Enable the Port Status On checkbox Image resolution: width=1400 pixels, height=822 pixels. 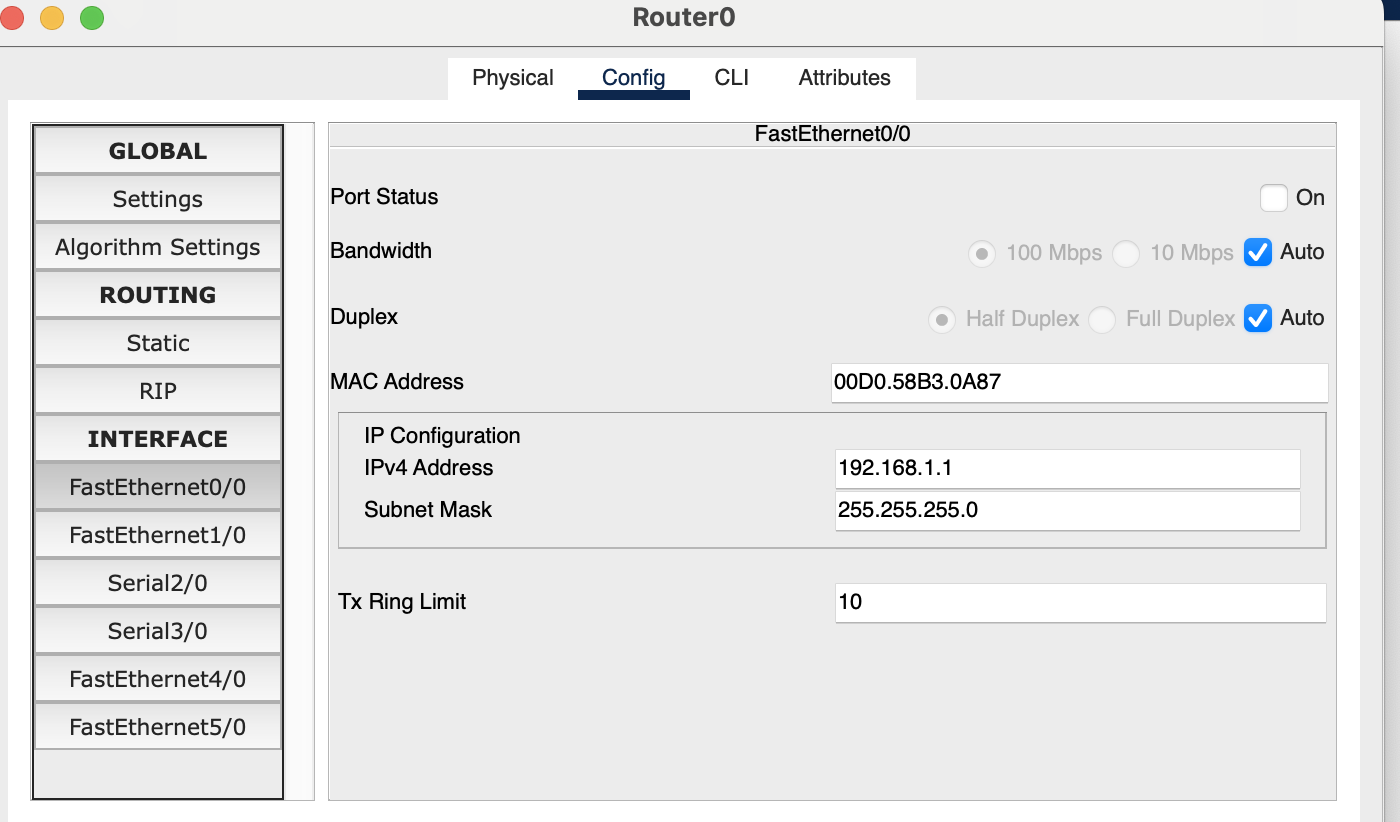[x=1273, y=198]
